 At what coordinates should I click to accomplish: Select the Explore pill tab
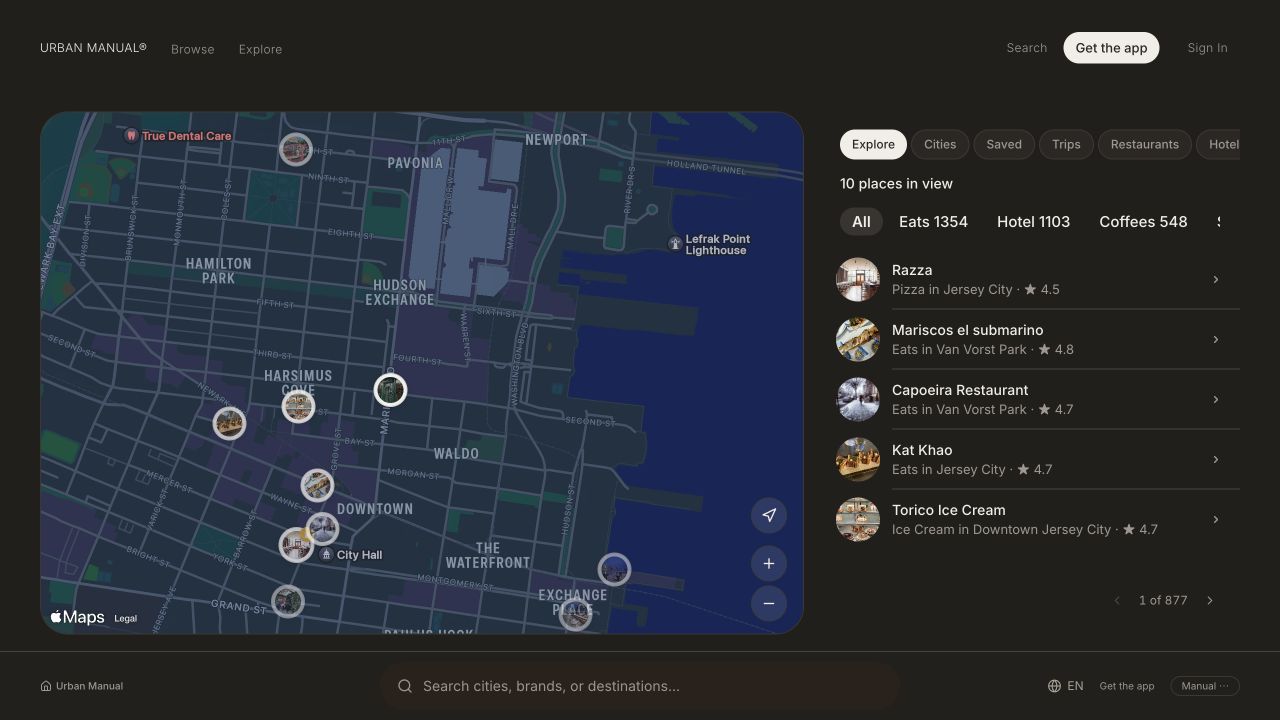point(873,144)
